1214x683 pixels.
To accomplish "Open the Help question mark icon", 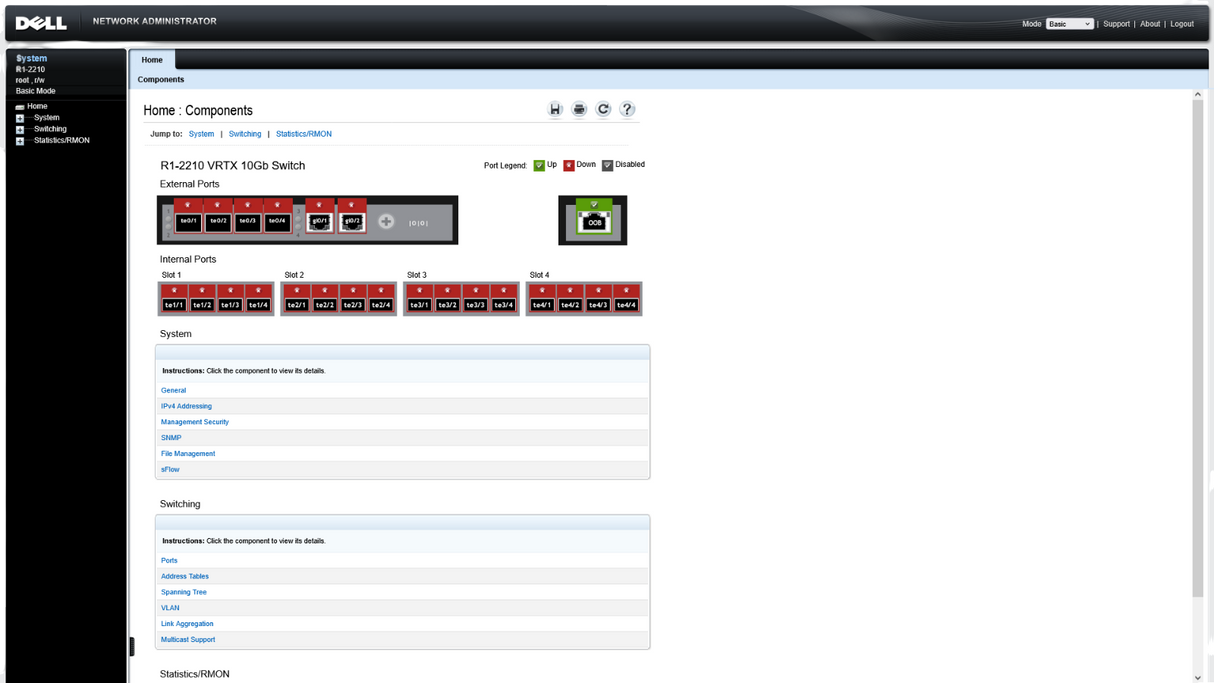I will click(x=627, y=109).
